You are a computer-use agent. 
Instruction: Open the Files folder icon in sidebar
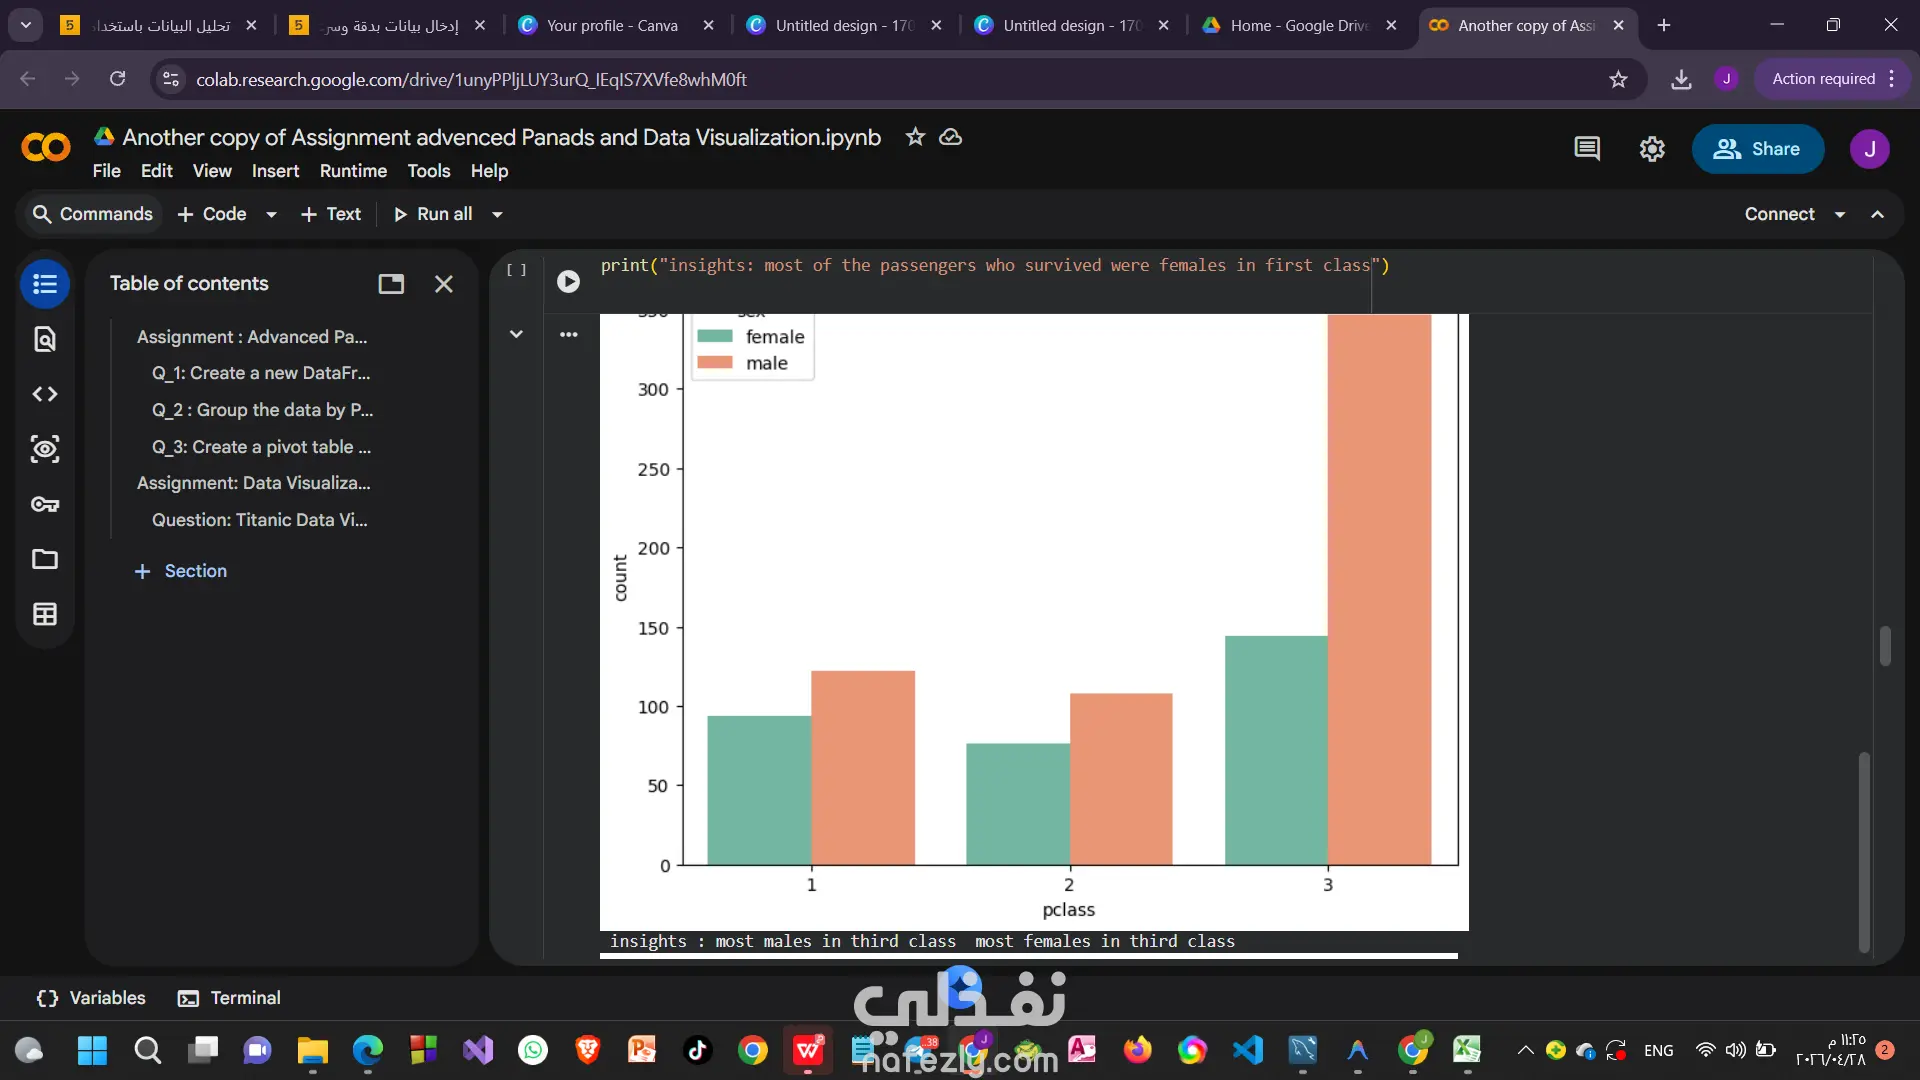coord(45,559)
